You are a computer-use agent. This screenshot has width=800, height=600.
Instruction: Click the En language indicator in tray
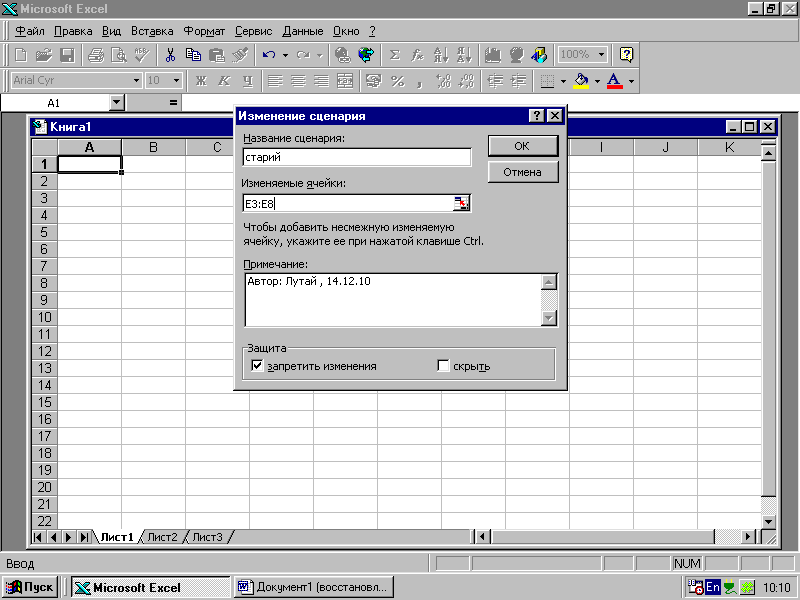[712, 587]
